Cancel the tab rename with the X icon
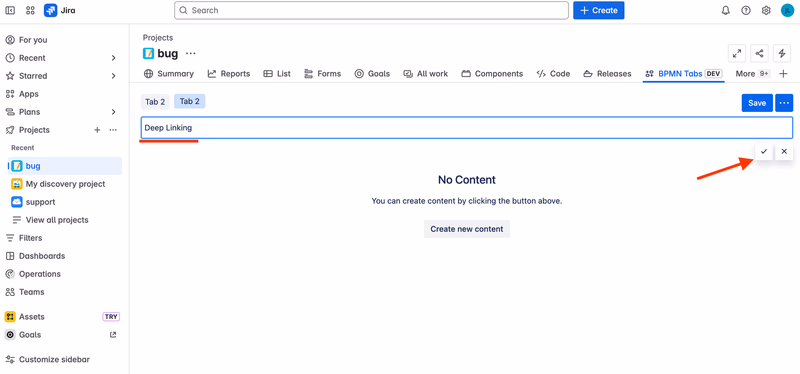This screenshot has width=800, height=374. tap(784, 152)
